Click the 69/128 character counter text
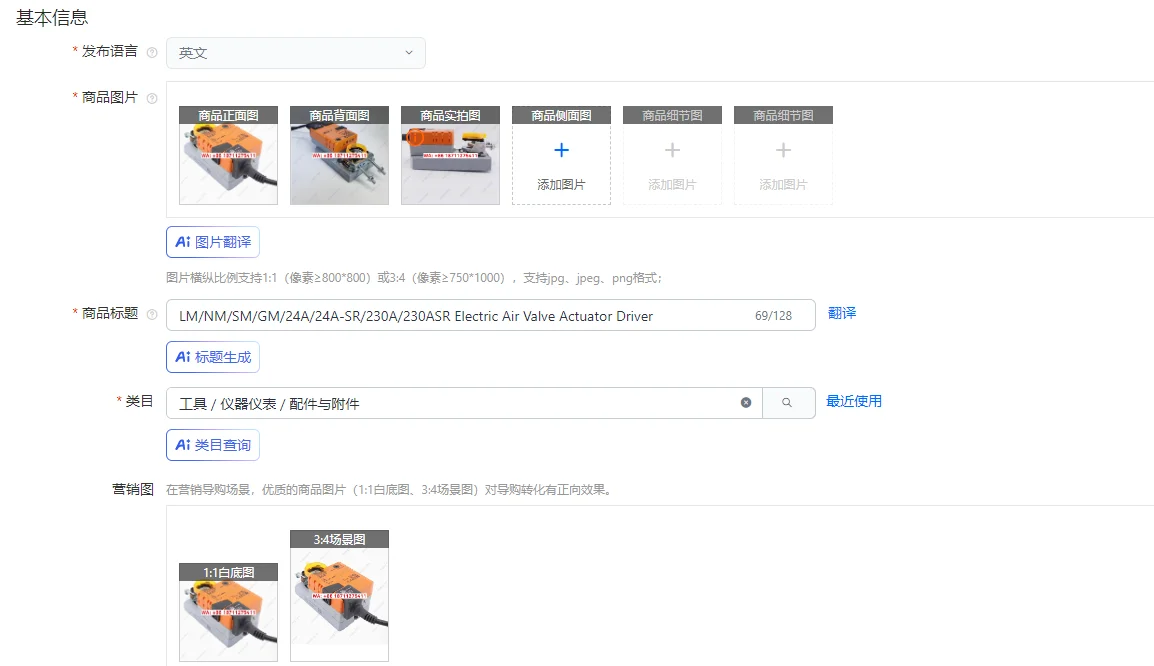The height and width of the screenshot is (666, 1154). pos(774,316)
